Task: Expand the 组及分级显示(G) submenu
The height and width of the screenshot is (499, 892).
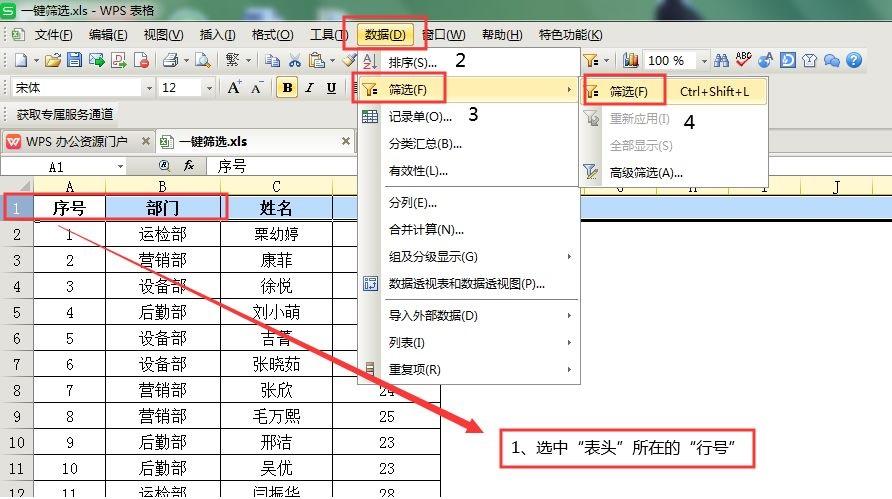Action: pos(569,257)
